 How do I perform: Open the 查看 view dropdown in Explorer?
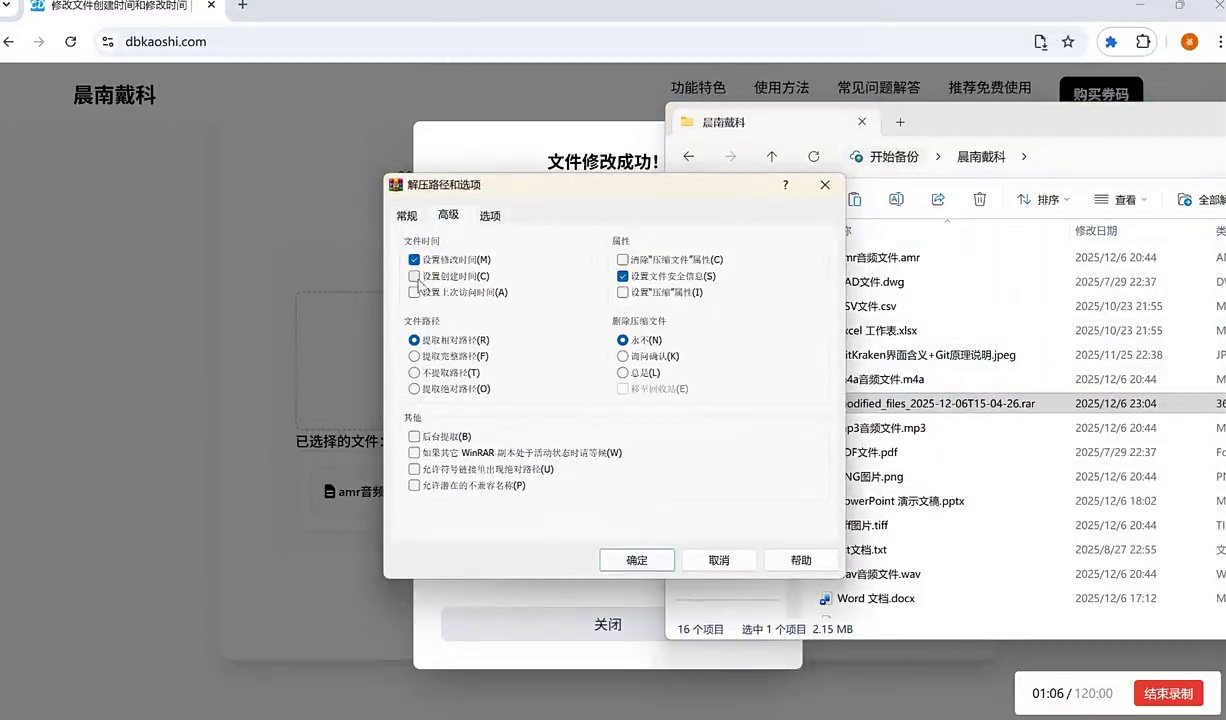(1120, 200)
